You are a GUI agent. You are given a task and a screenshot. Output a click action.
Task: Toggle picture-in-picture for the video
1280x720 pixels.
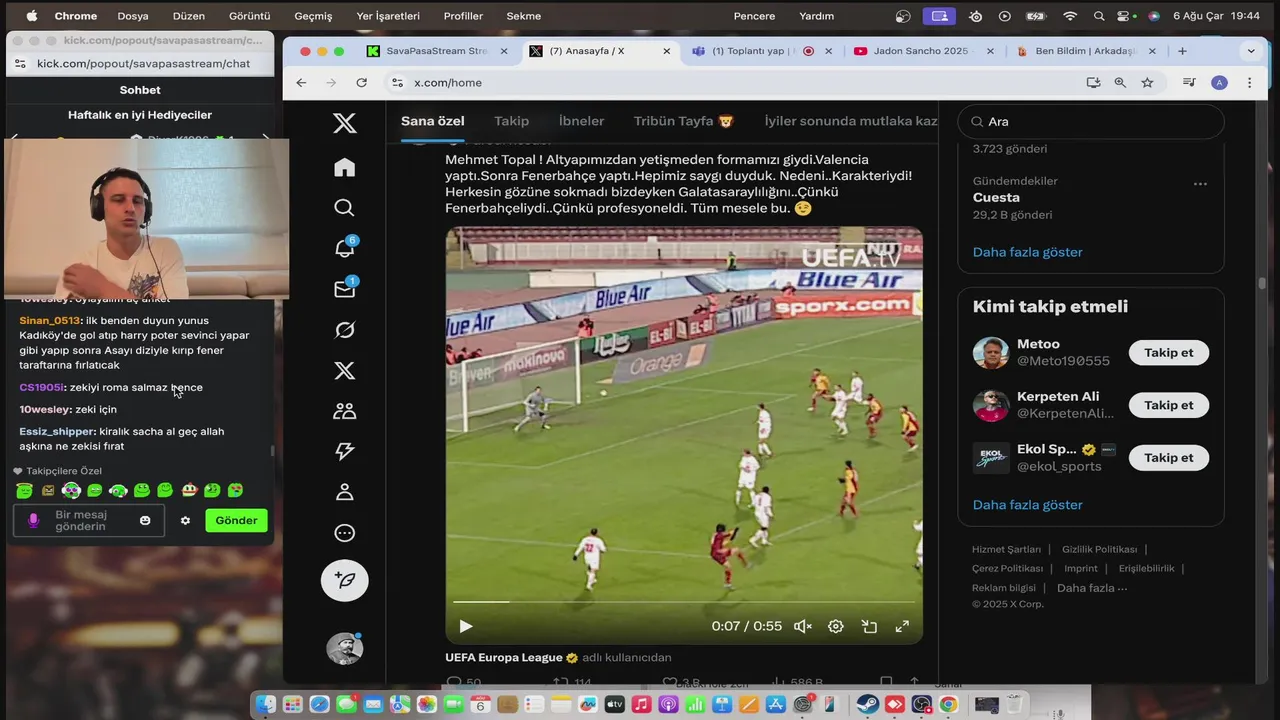click(x=869, y=626)
